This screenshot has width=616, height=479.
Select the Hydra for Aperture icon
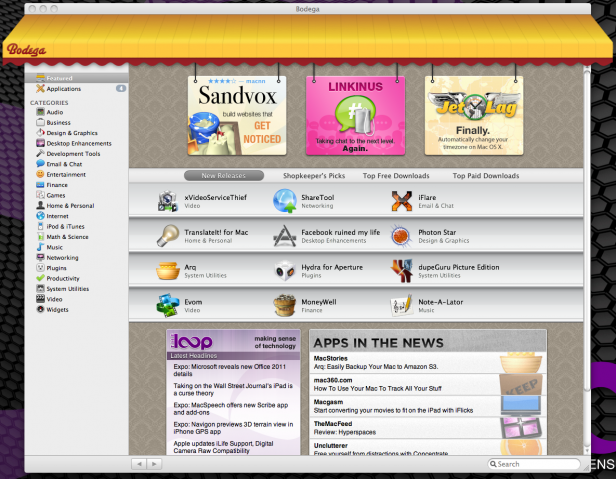point(284,271)
